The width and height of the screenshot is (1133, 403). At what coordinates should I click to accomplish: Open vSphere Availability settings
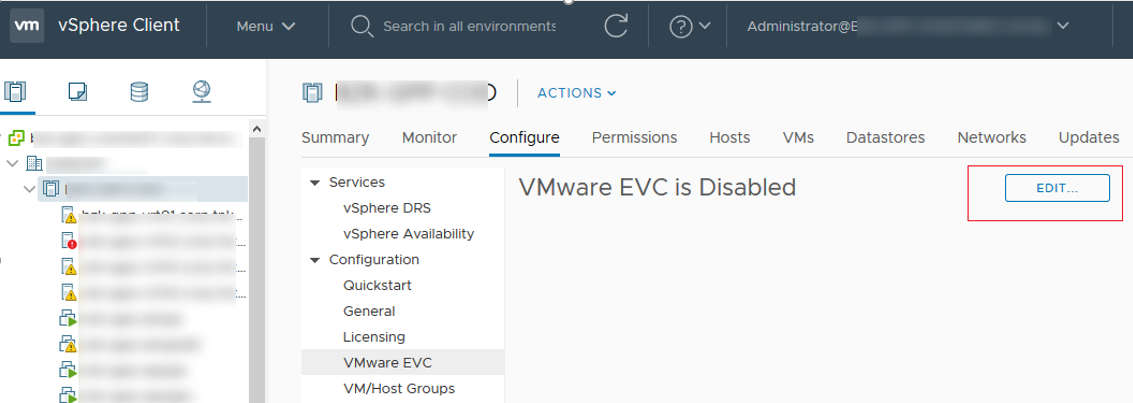(x=409, y=233)
